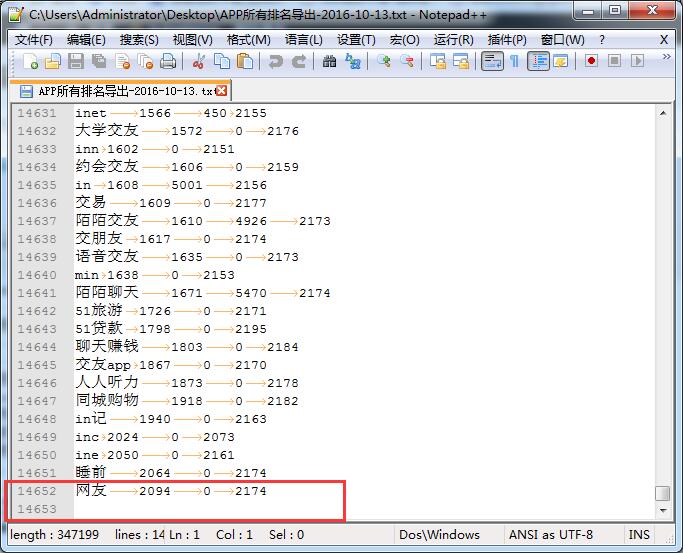Viewport: 683px width, 553px height.
Task: Click the Cut scissors icon
Action: click(199, 61)
